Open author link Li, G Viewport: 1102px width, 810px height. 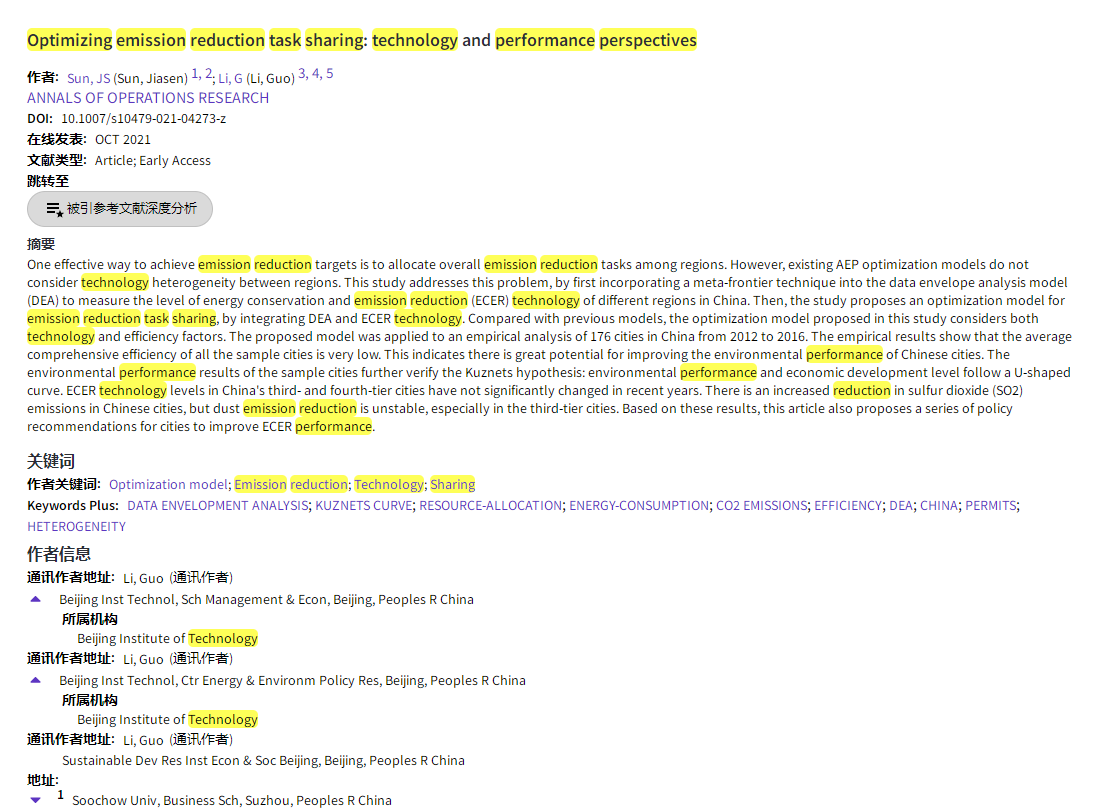coord(230,78)
